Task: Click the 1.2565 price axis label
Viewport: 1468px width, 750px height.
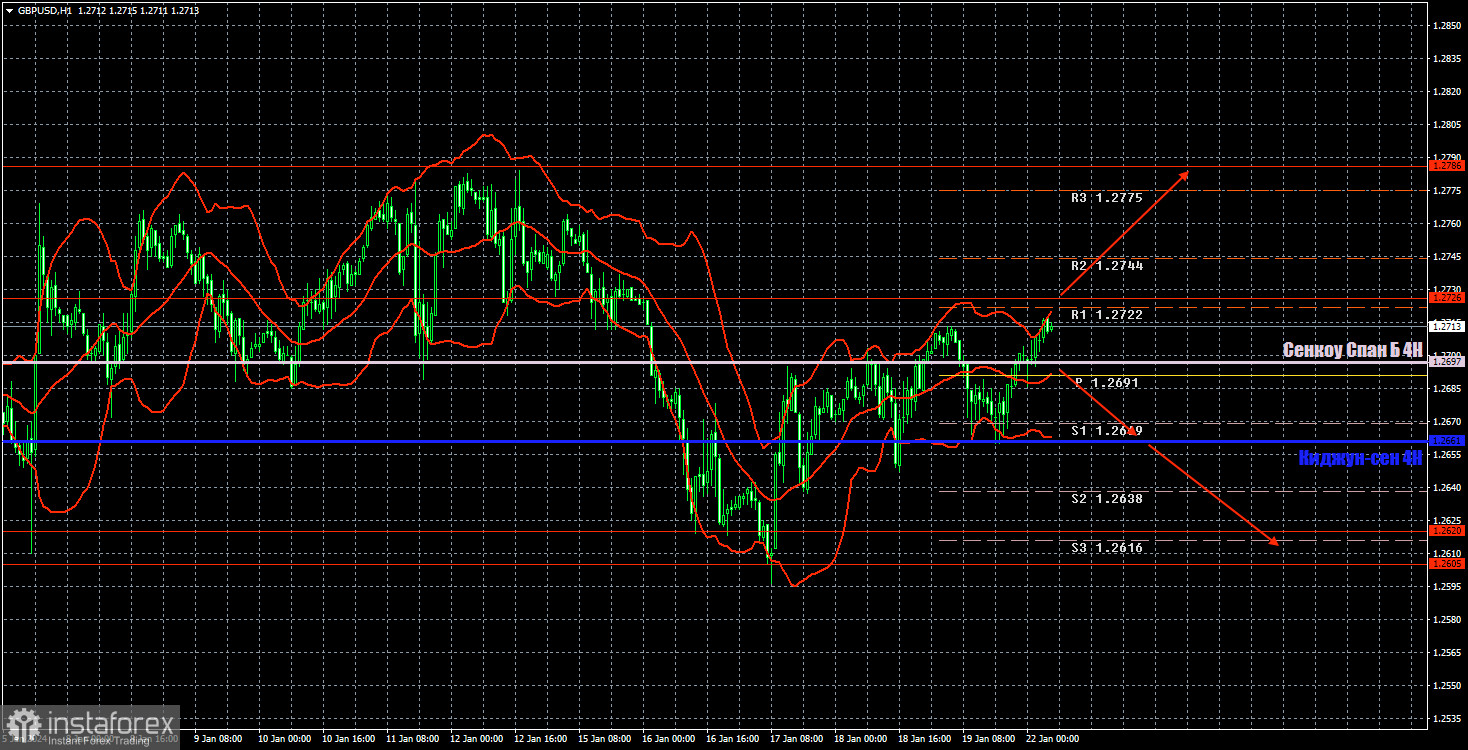Action: [x=1447, y=652]
